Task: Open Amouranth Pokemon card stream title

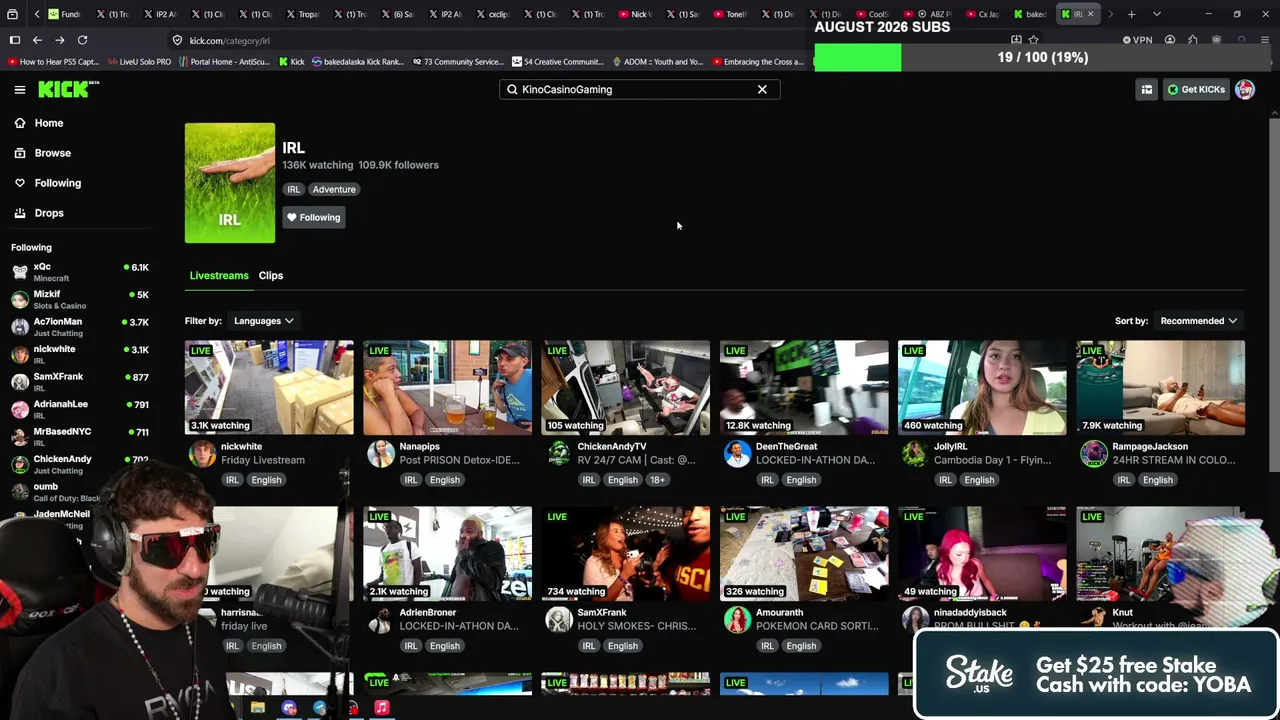Action: pos(818,626)
